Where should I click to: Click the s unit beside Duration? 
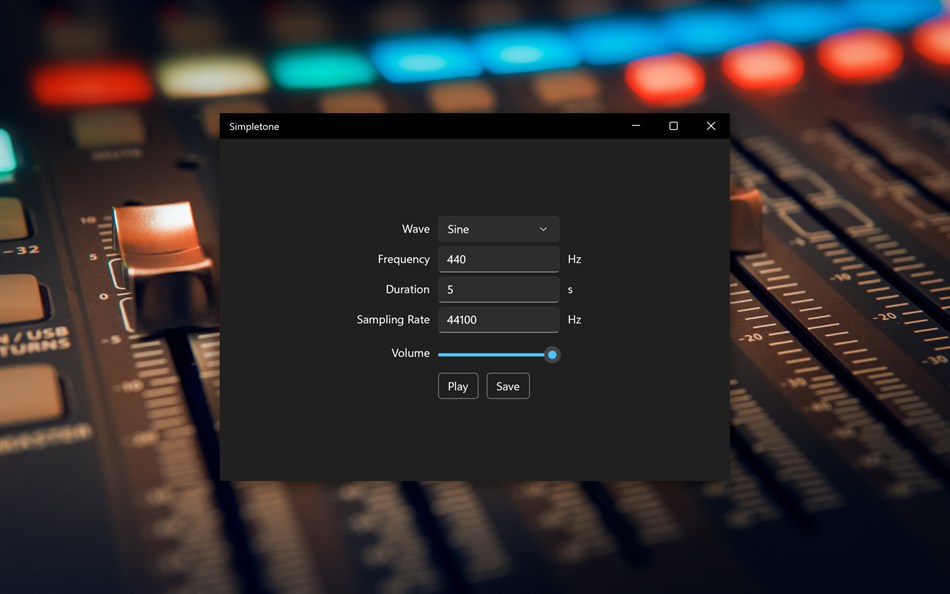coord(570,290)
